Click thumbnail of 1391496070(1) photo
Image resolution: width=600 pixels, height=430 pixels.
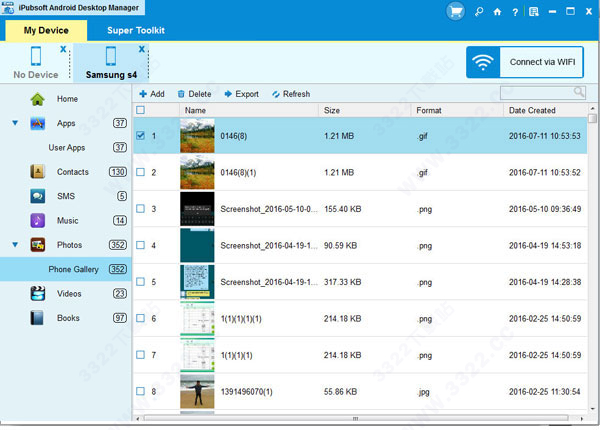[196, 391]
